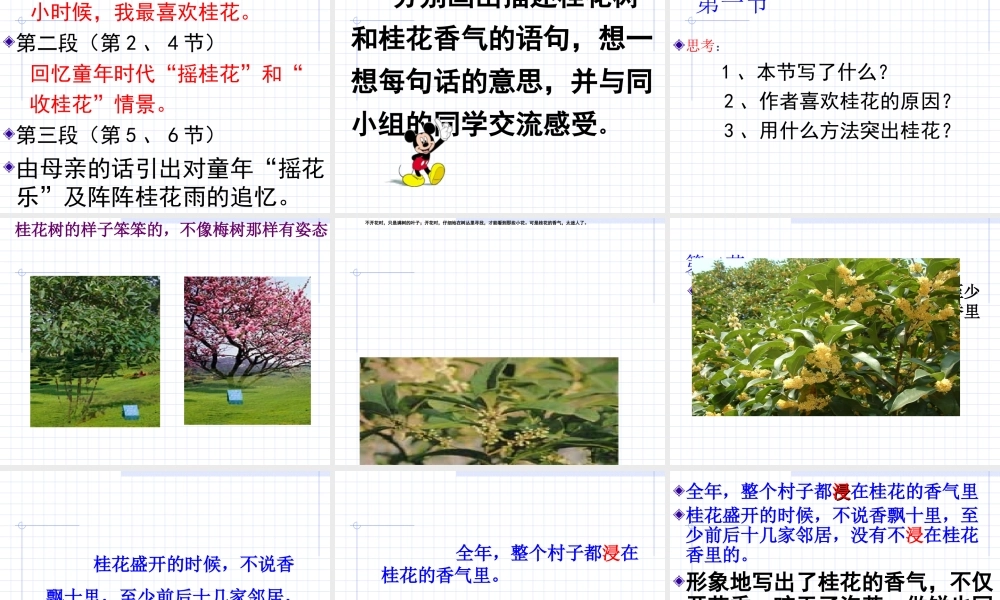Viewport: 1000px width, 600px height.
Task: Click the tiny caption above the buds photo
Action: [x=476, y=223]
